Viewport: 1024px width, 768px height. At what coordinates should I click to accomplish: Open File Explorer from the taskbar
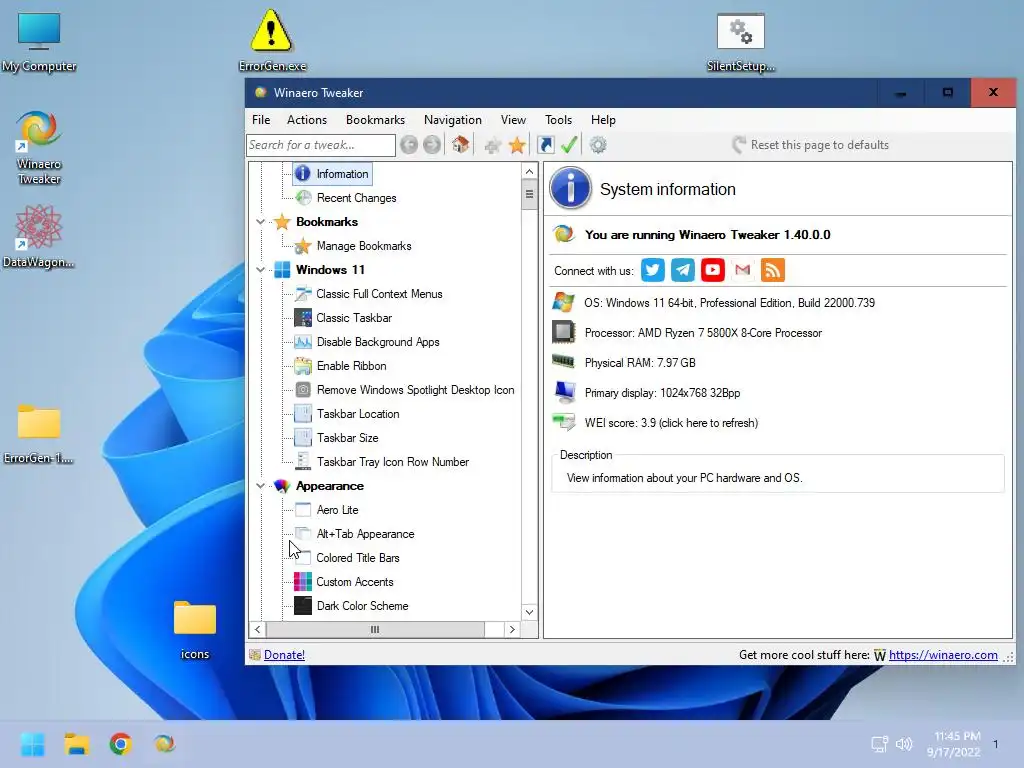pos(76,744)
